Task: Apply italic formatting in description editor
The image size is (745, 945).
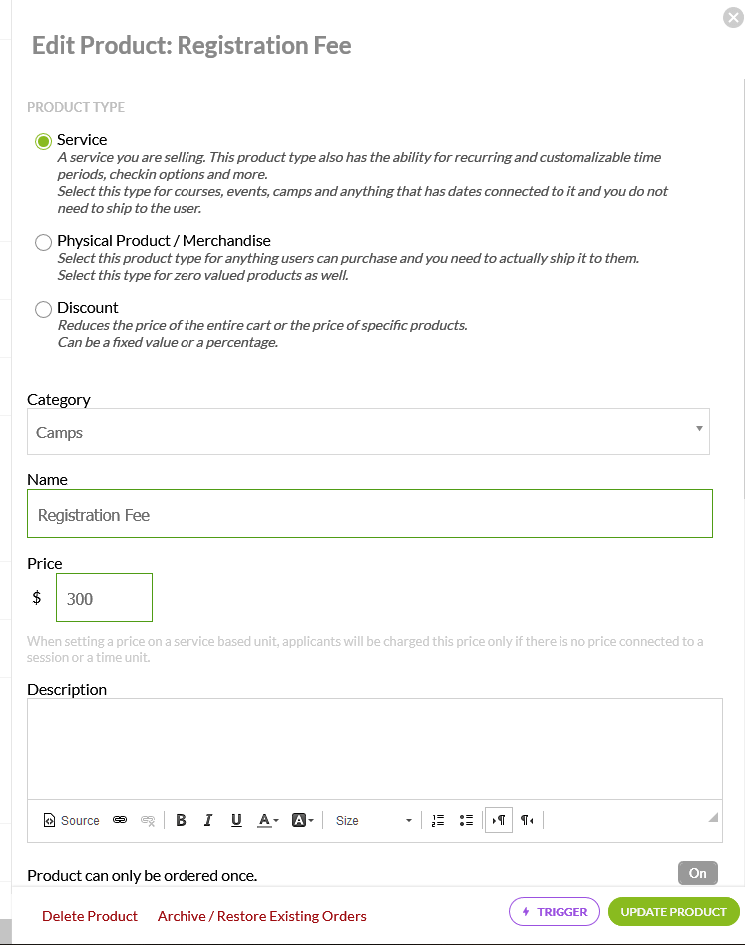Action: pyautogui.click(x=208, y=820)
